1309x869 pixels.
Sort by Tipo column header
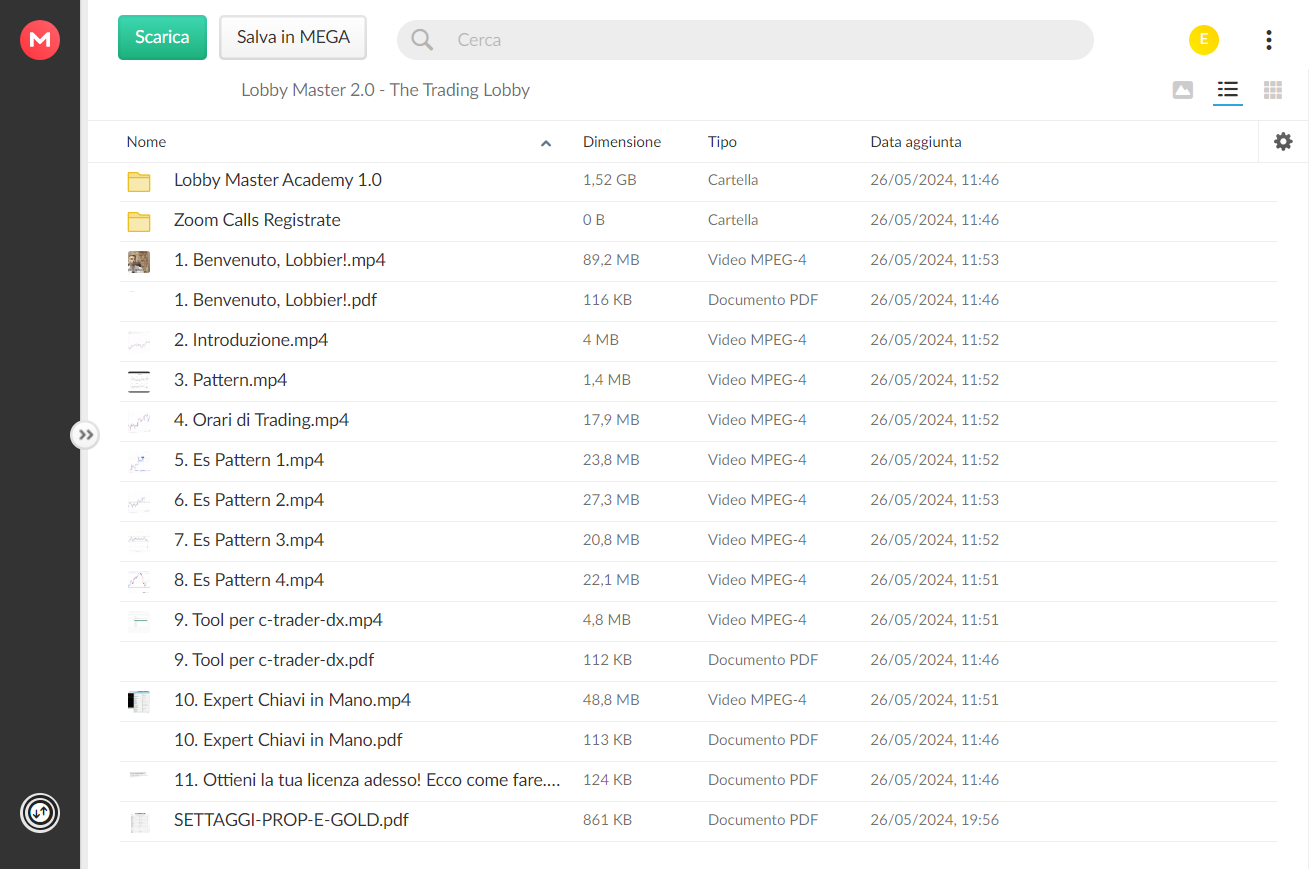pos(722,142)
